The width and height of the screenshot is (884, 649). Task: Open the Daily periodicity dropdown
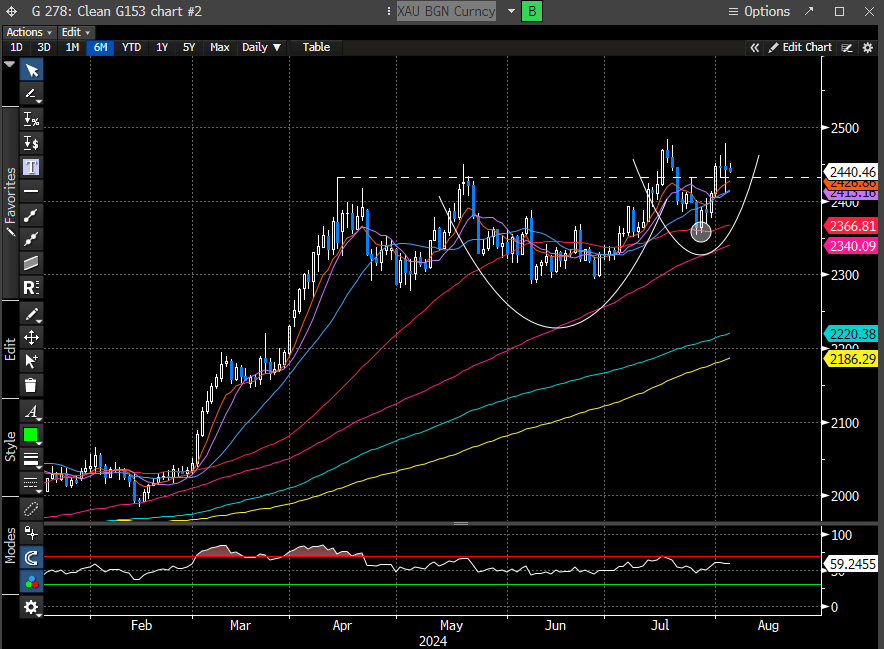tap(262, 47)
